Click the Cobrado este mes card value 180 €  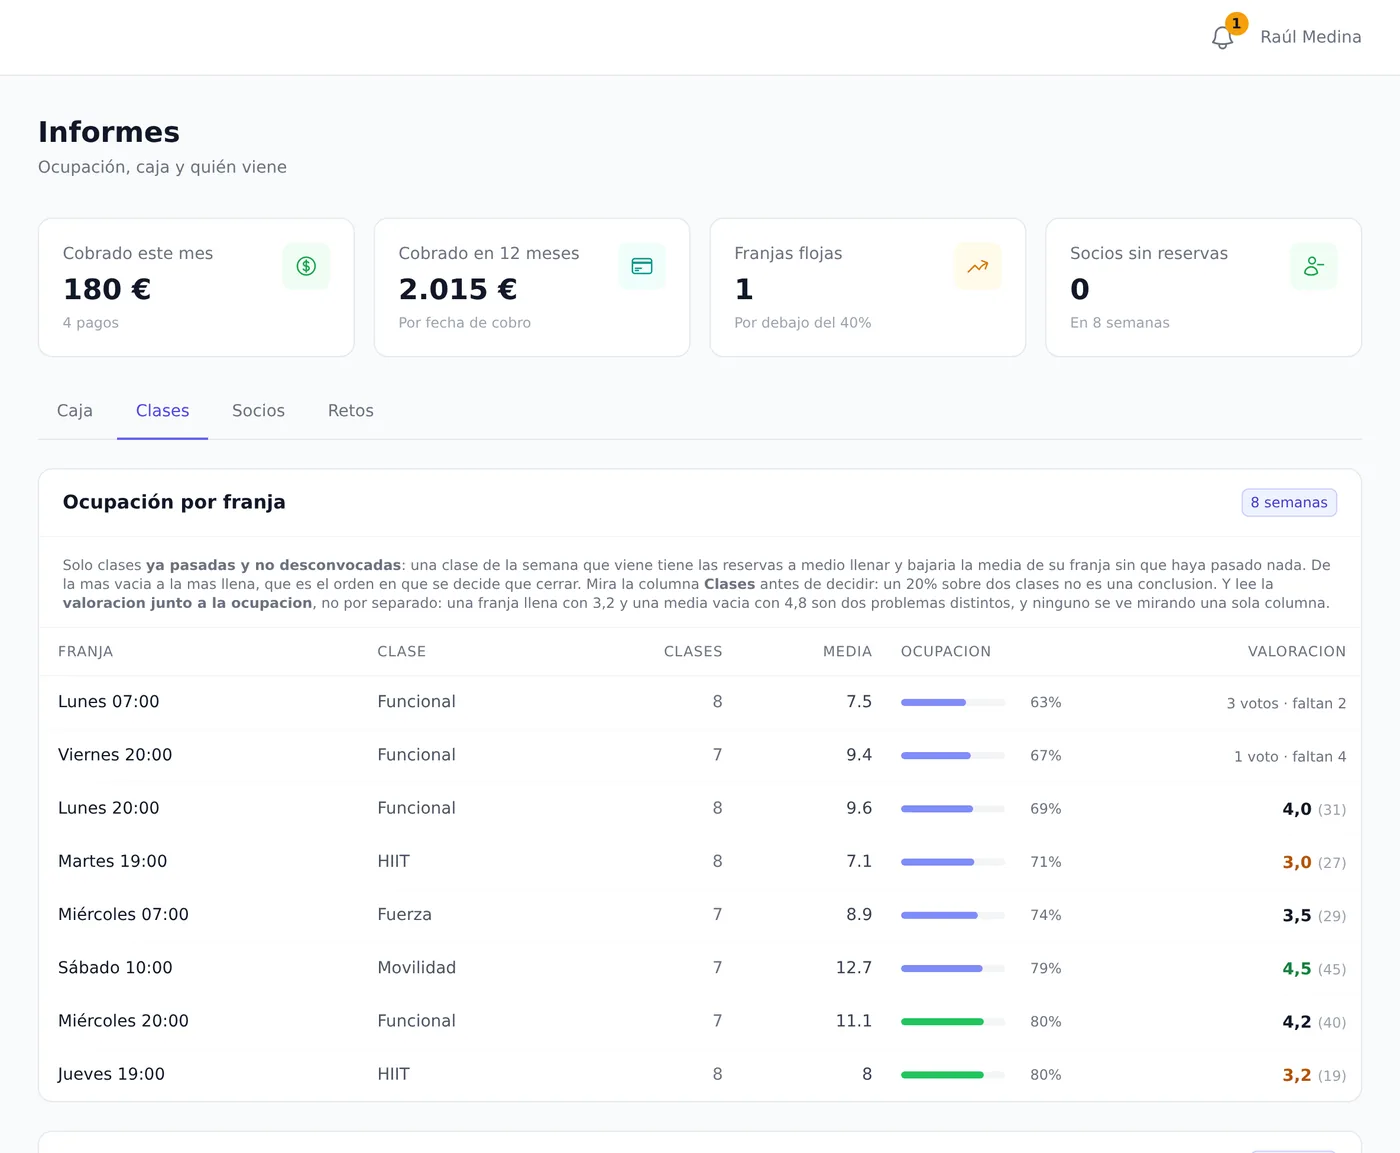107,289
